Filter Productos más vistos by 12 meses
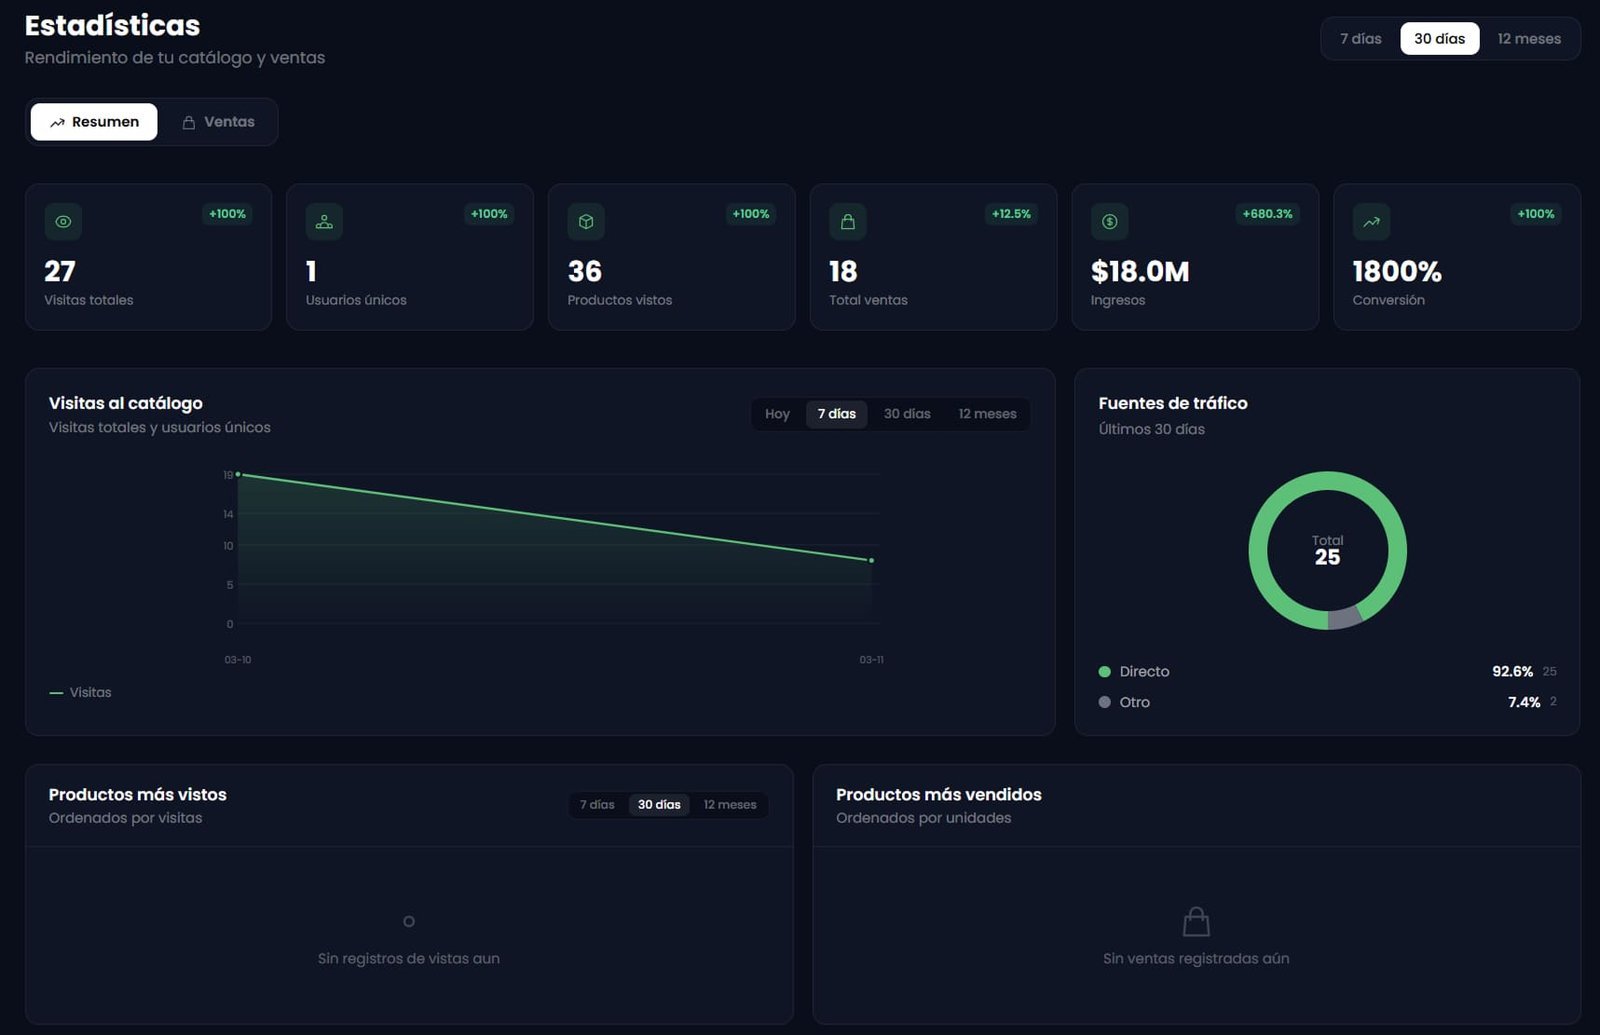 coord(729,805)
